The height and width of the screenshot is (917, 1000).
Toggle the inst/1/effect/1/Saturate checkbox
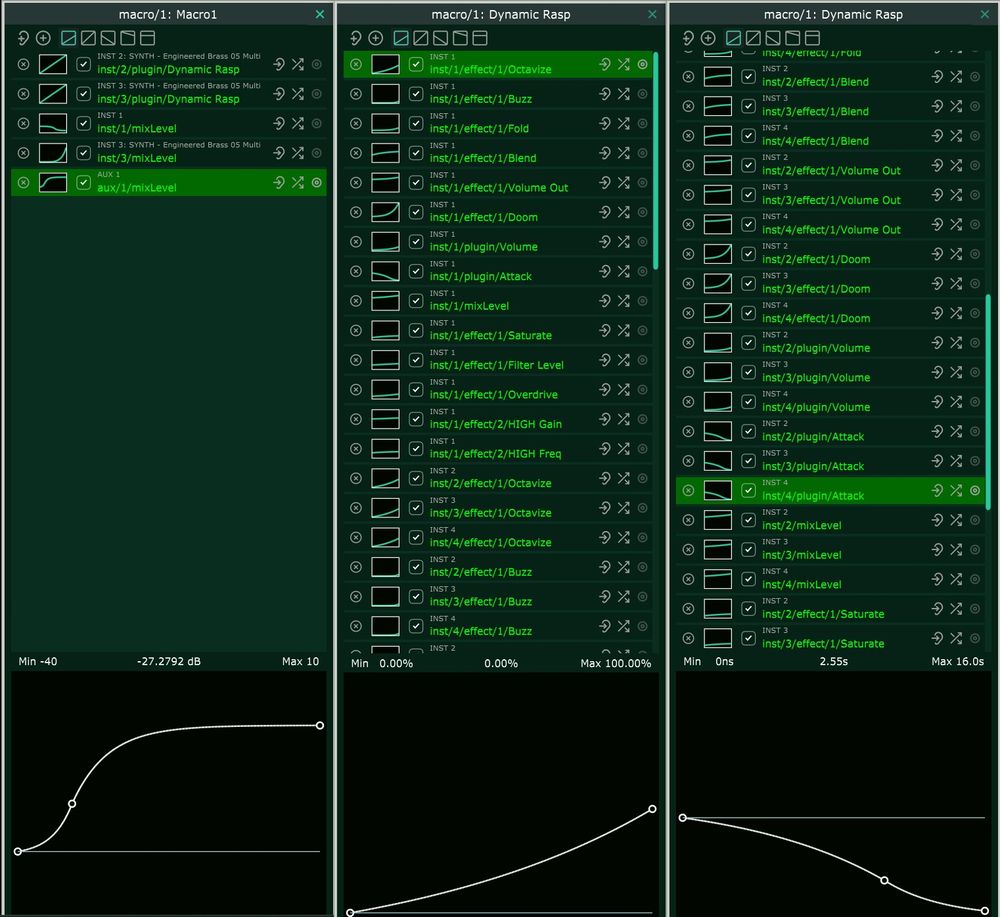click(x=416, y=330)
